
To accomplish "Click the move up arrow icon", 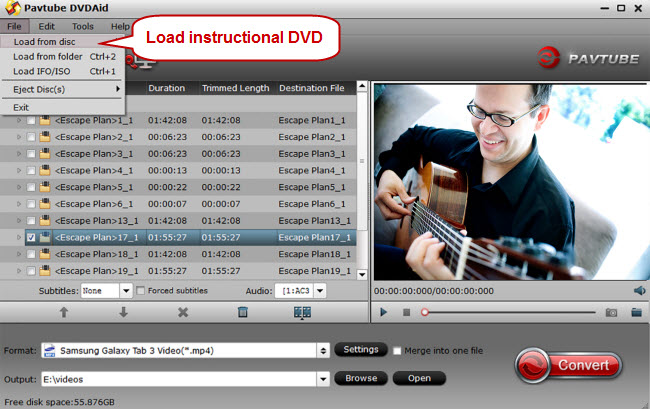I will tap(64, 312).
